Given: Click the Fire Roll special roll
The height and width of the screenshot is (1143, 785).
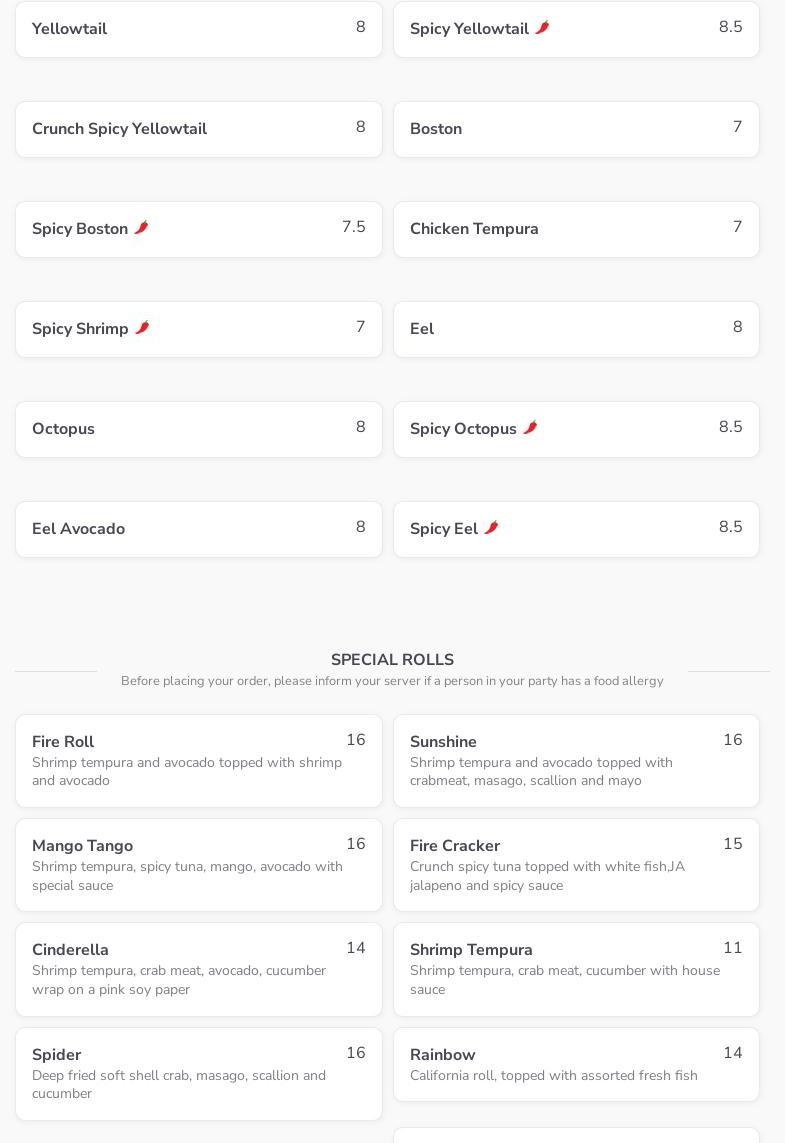Looking at the screenshot, I should pyautogui.click(x=198, y=760).
